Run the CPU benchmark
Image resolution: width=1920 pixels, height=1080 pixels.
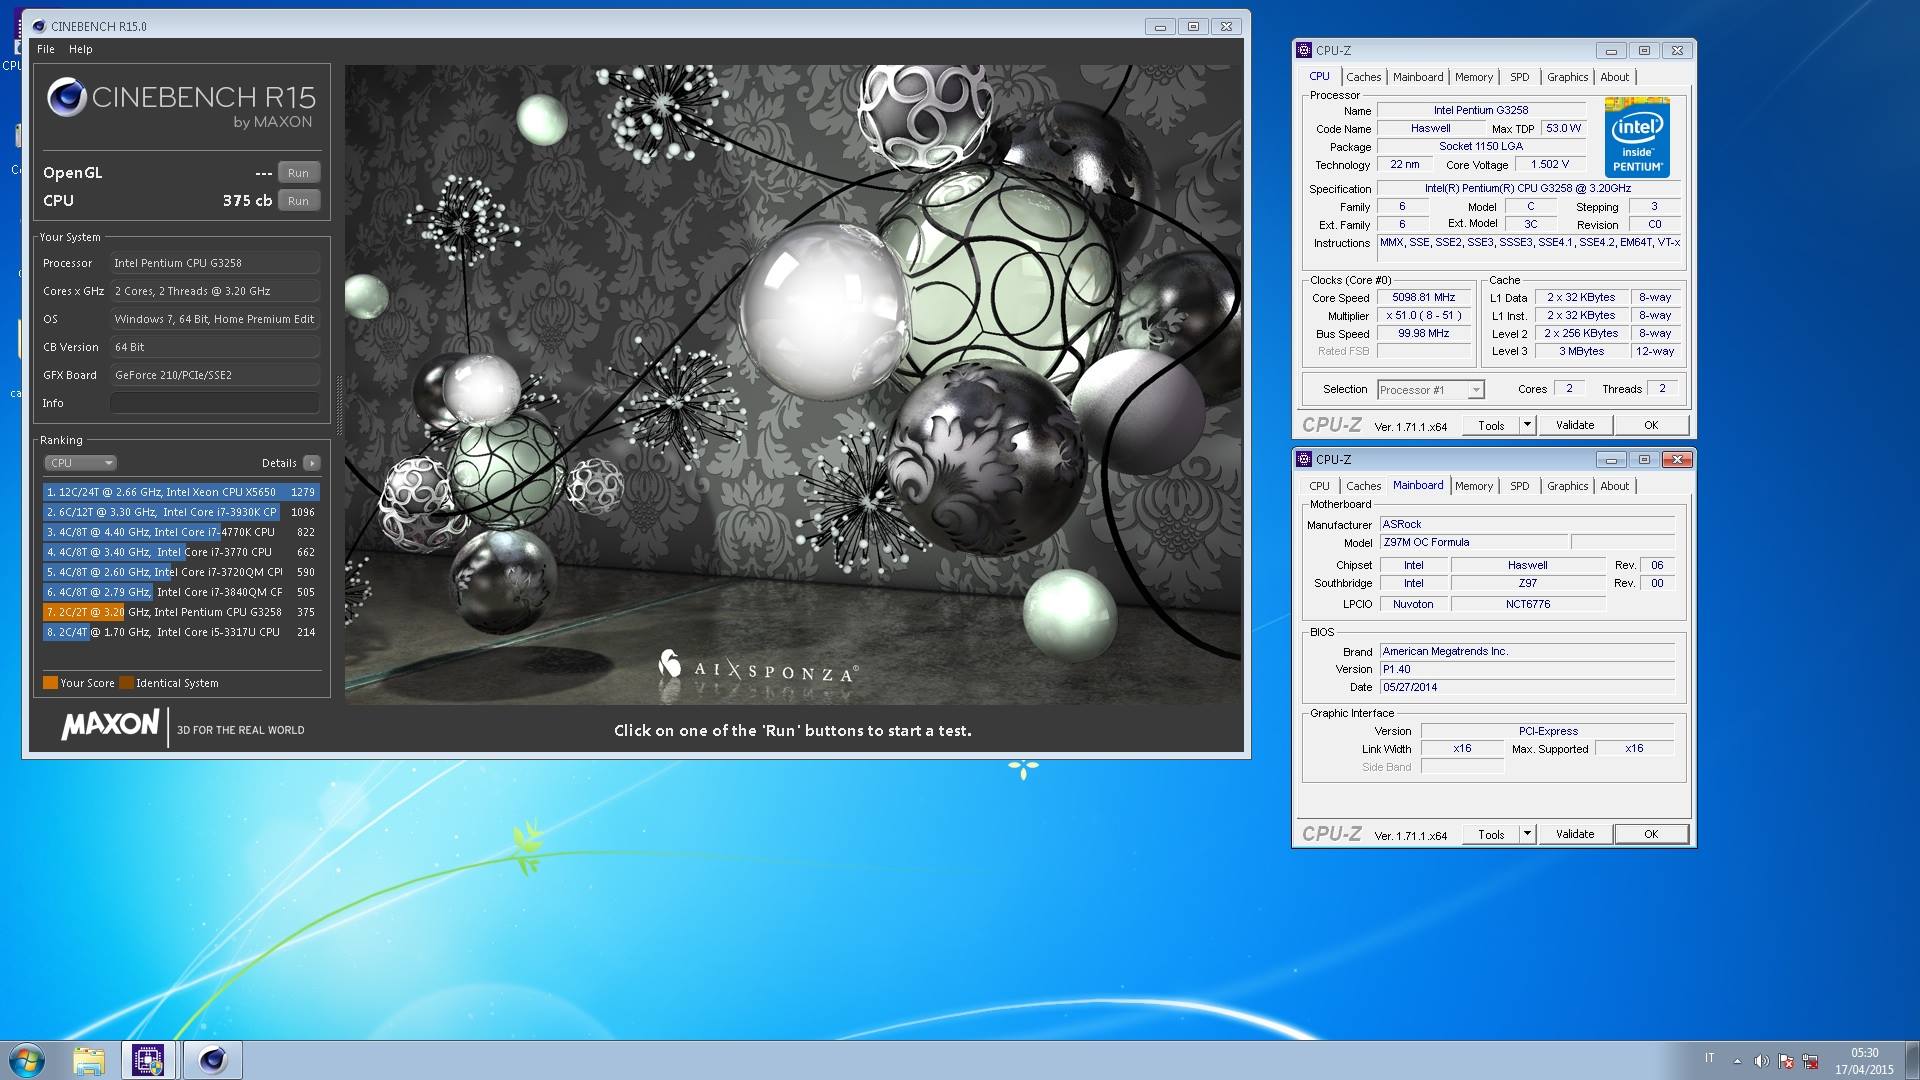pos(298,201)
